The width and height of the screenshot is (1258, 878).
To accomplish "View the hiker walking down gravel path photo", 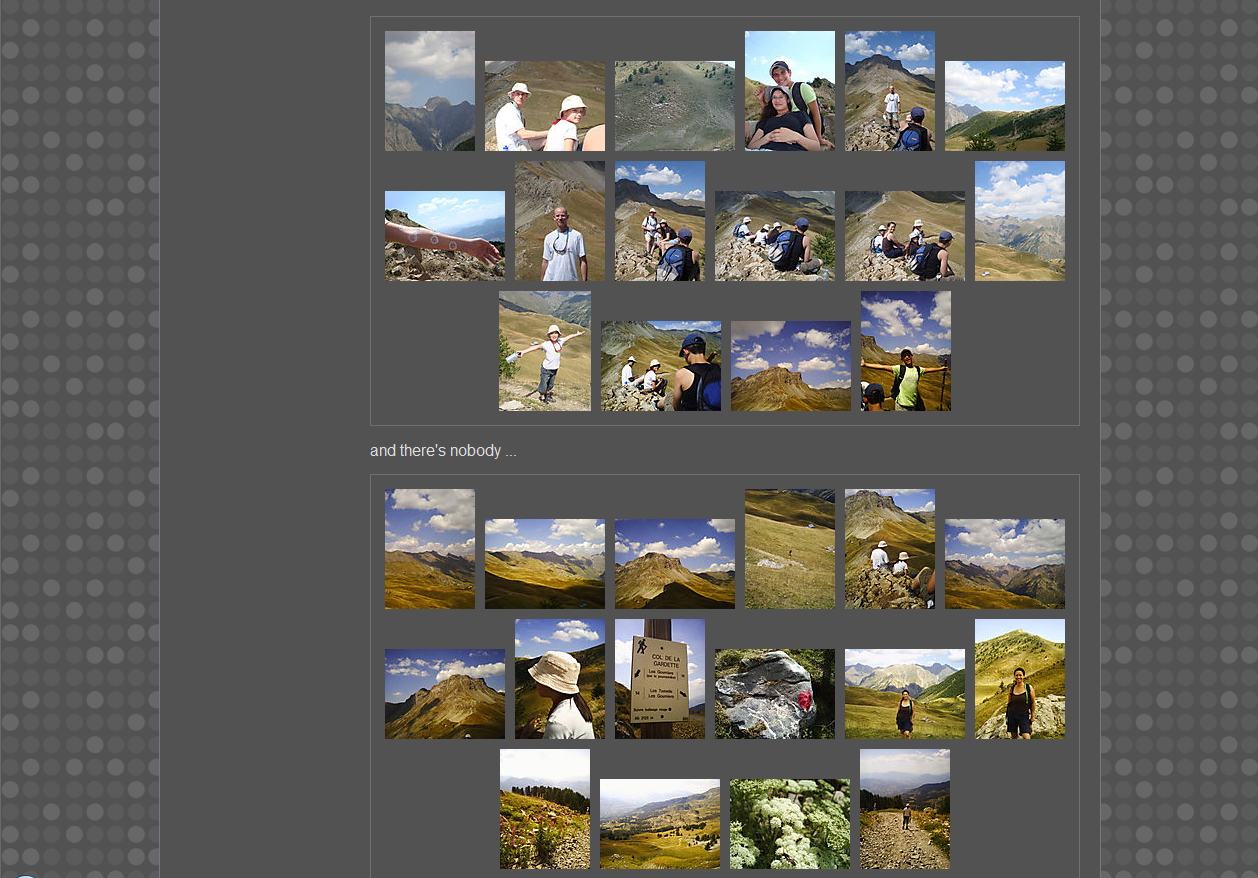I will pyautogui.click(x=904, y=809).
